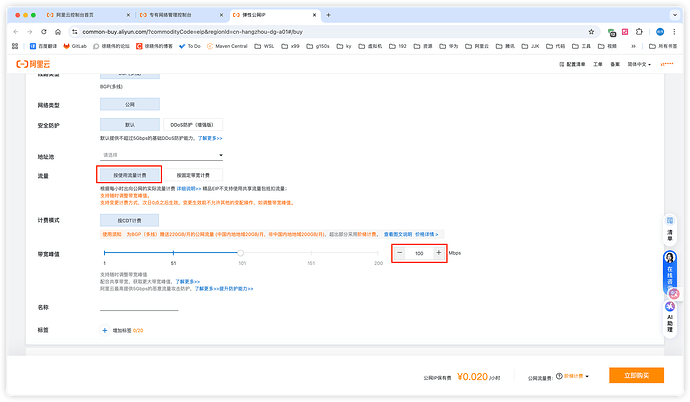
Task: Click the plus icon to increase bandwidth
Action: click(438, 253)
